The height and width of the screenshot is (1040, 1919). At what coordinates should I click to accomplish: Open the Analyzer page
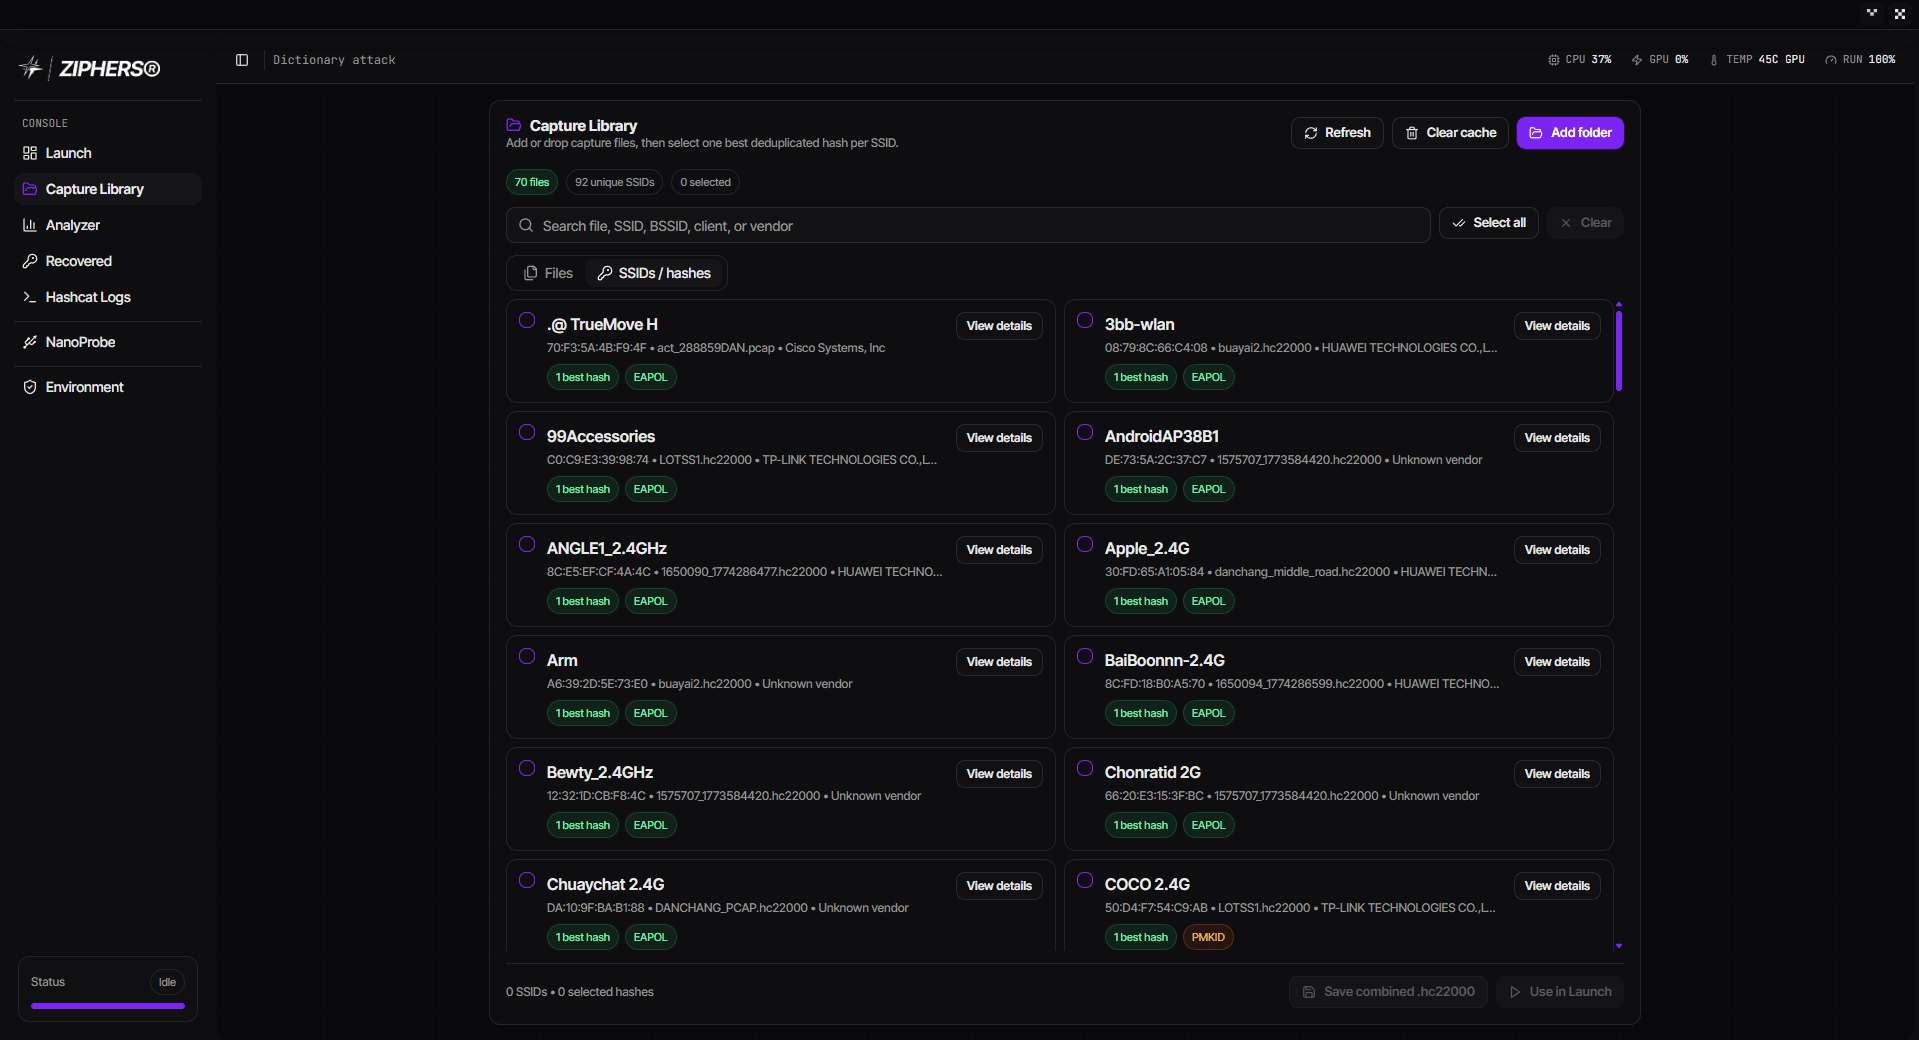108,225
